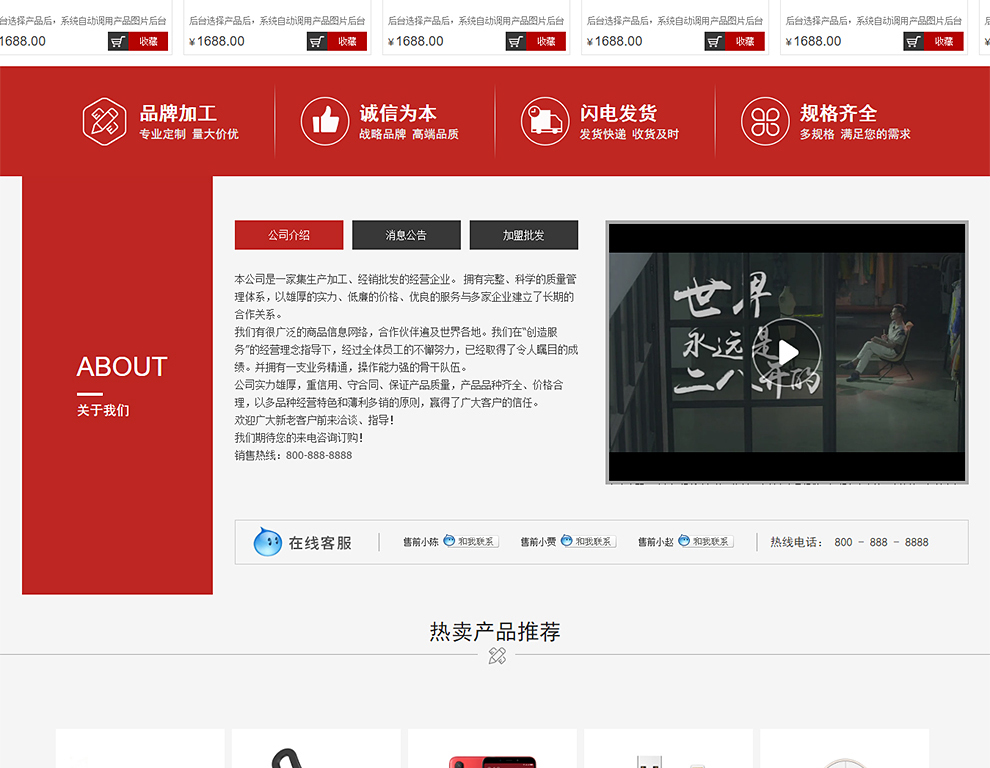Click the 品牌加工 heading text

tap(178, 113)
